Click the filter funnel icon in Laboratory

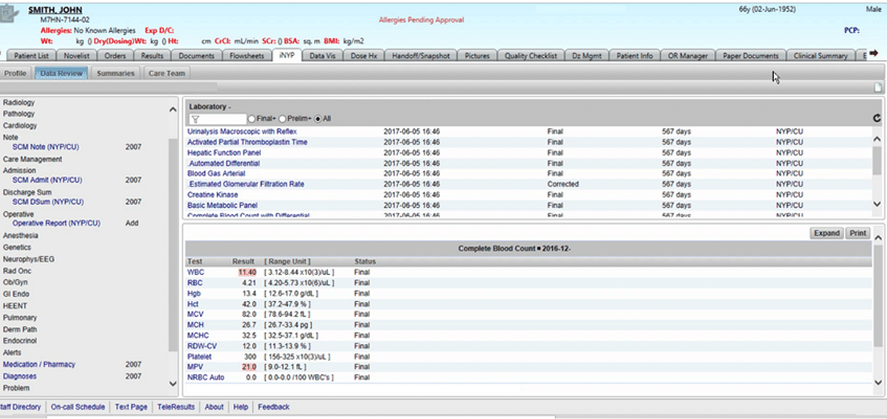coord(195,119)
